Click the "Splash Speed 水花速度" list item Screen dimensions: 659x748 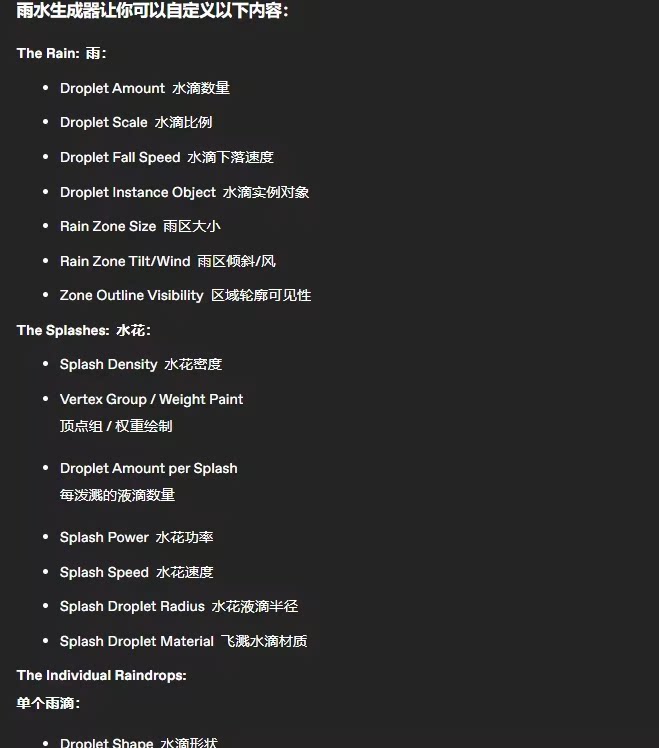coord(136,572)
